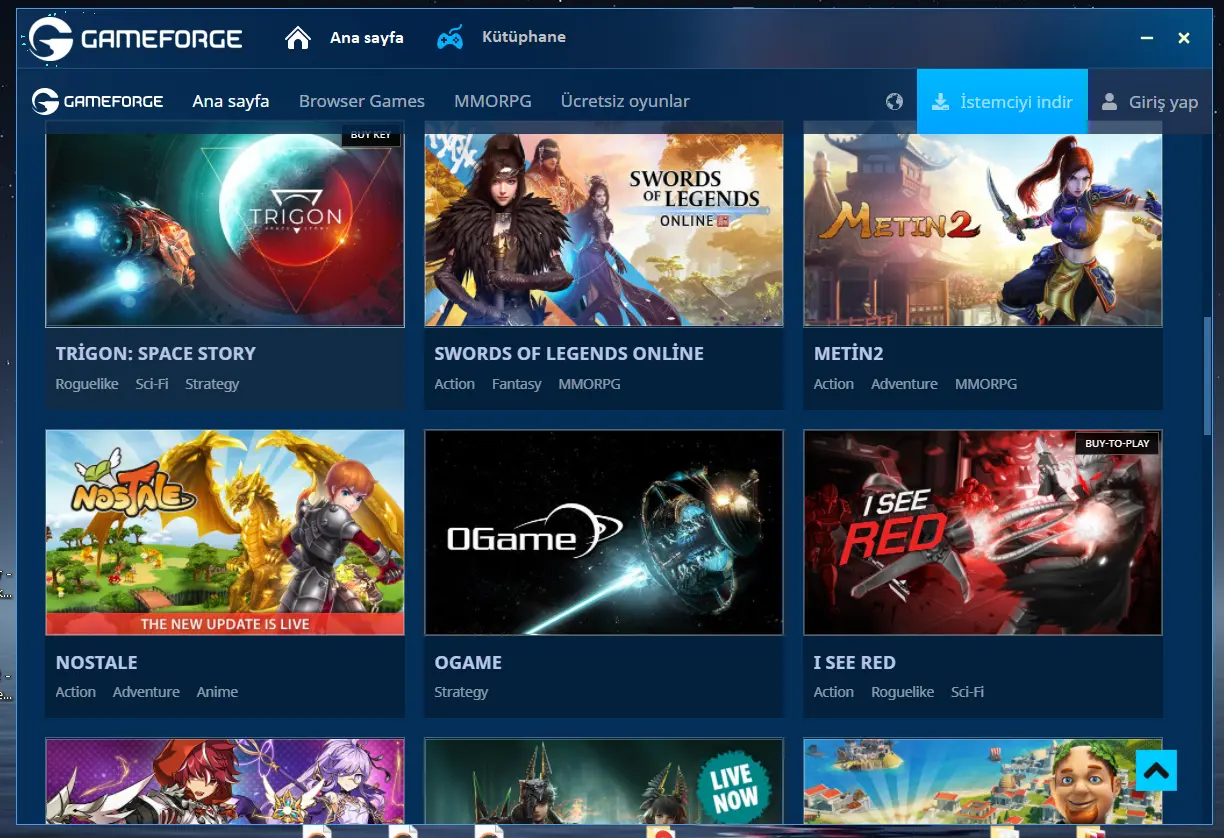The height and width of the screenshot is (838, 1224).
Task: Switch to the MMORPG menu item
Action: pyautogui.click(x=492, y=101)
